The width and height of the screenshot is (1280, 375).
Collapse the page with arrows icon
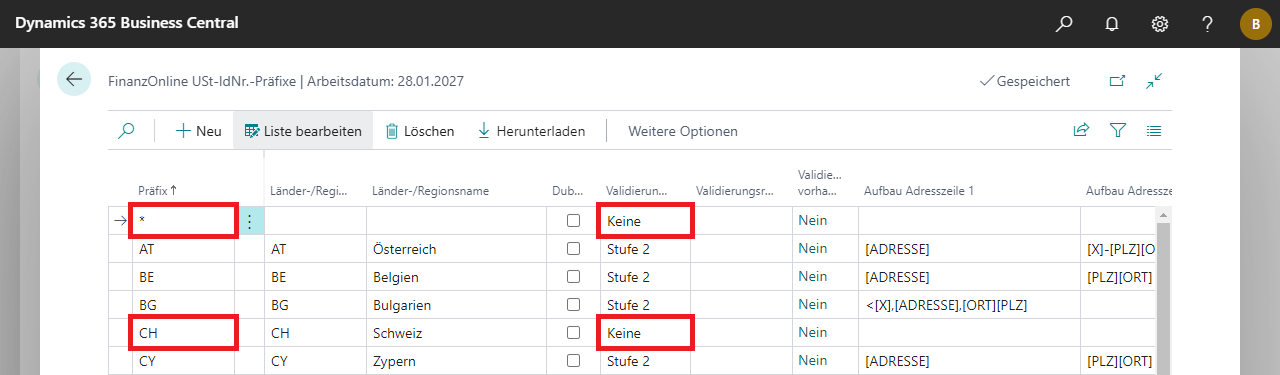pos(1155,81)
